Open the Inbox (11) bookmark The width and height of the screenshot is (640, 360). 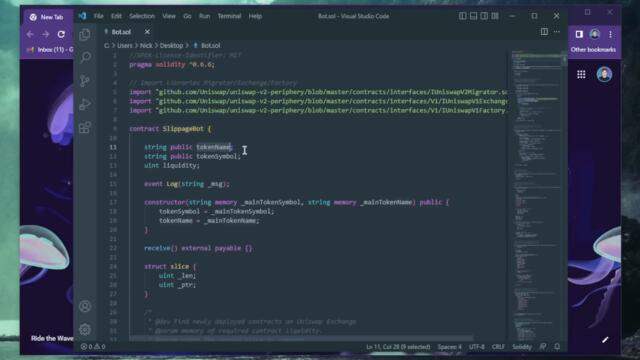point(50,50)
